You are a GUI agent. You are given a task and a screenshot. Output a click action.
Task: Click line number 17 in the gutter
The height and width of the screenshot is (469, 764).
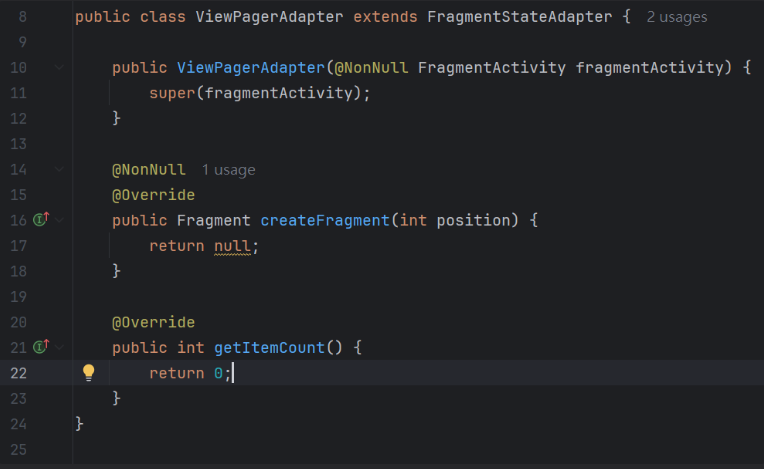pos(19,245)
